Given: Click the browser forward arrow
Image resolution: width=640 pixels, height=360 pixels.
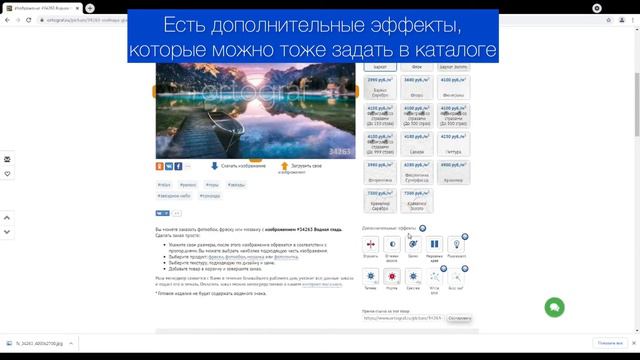Looking at the screenshot, I should 18,20.
